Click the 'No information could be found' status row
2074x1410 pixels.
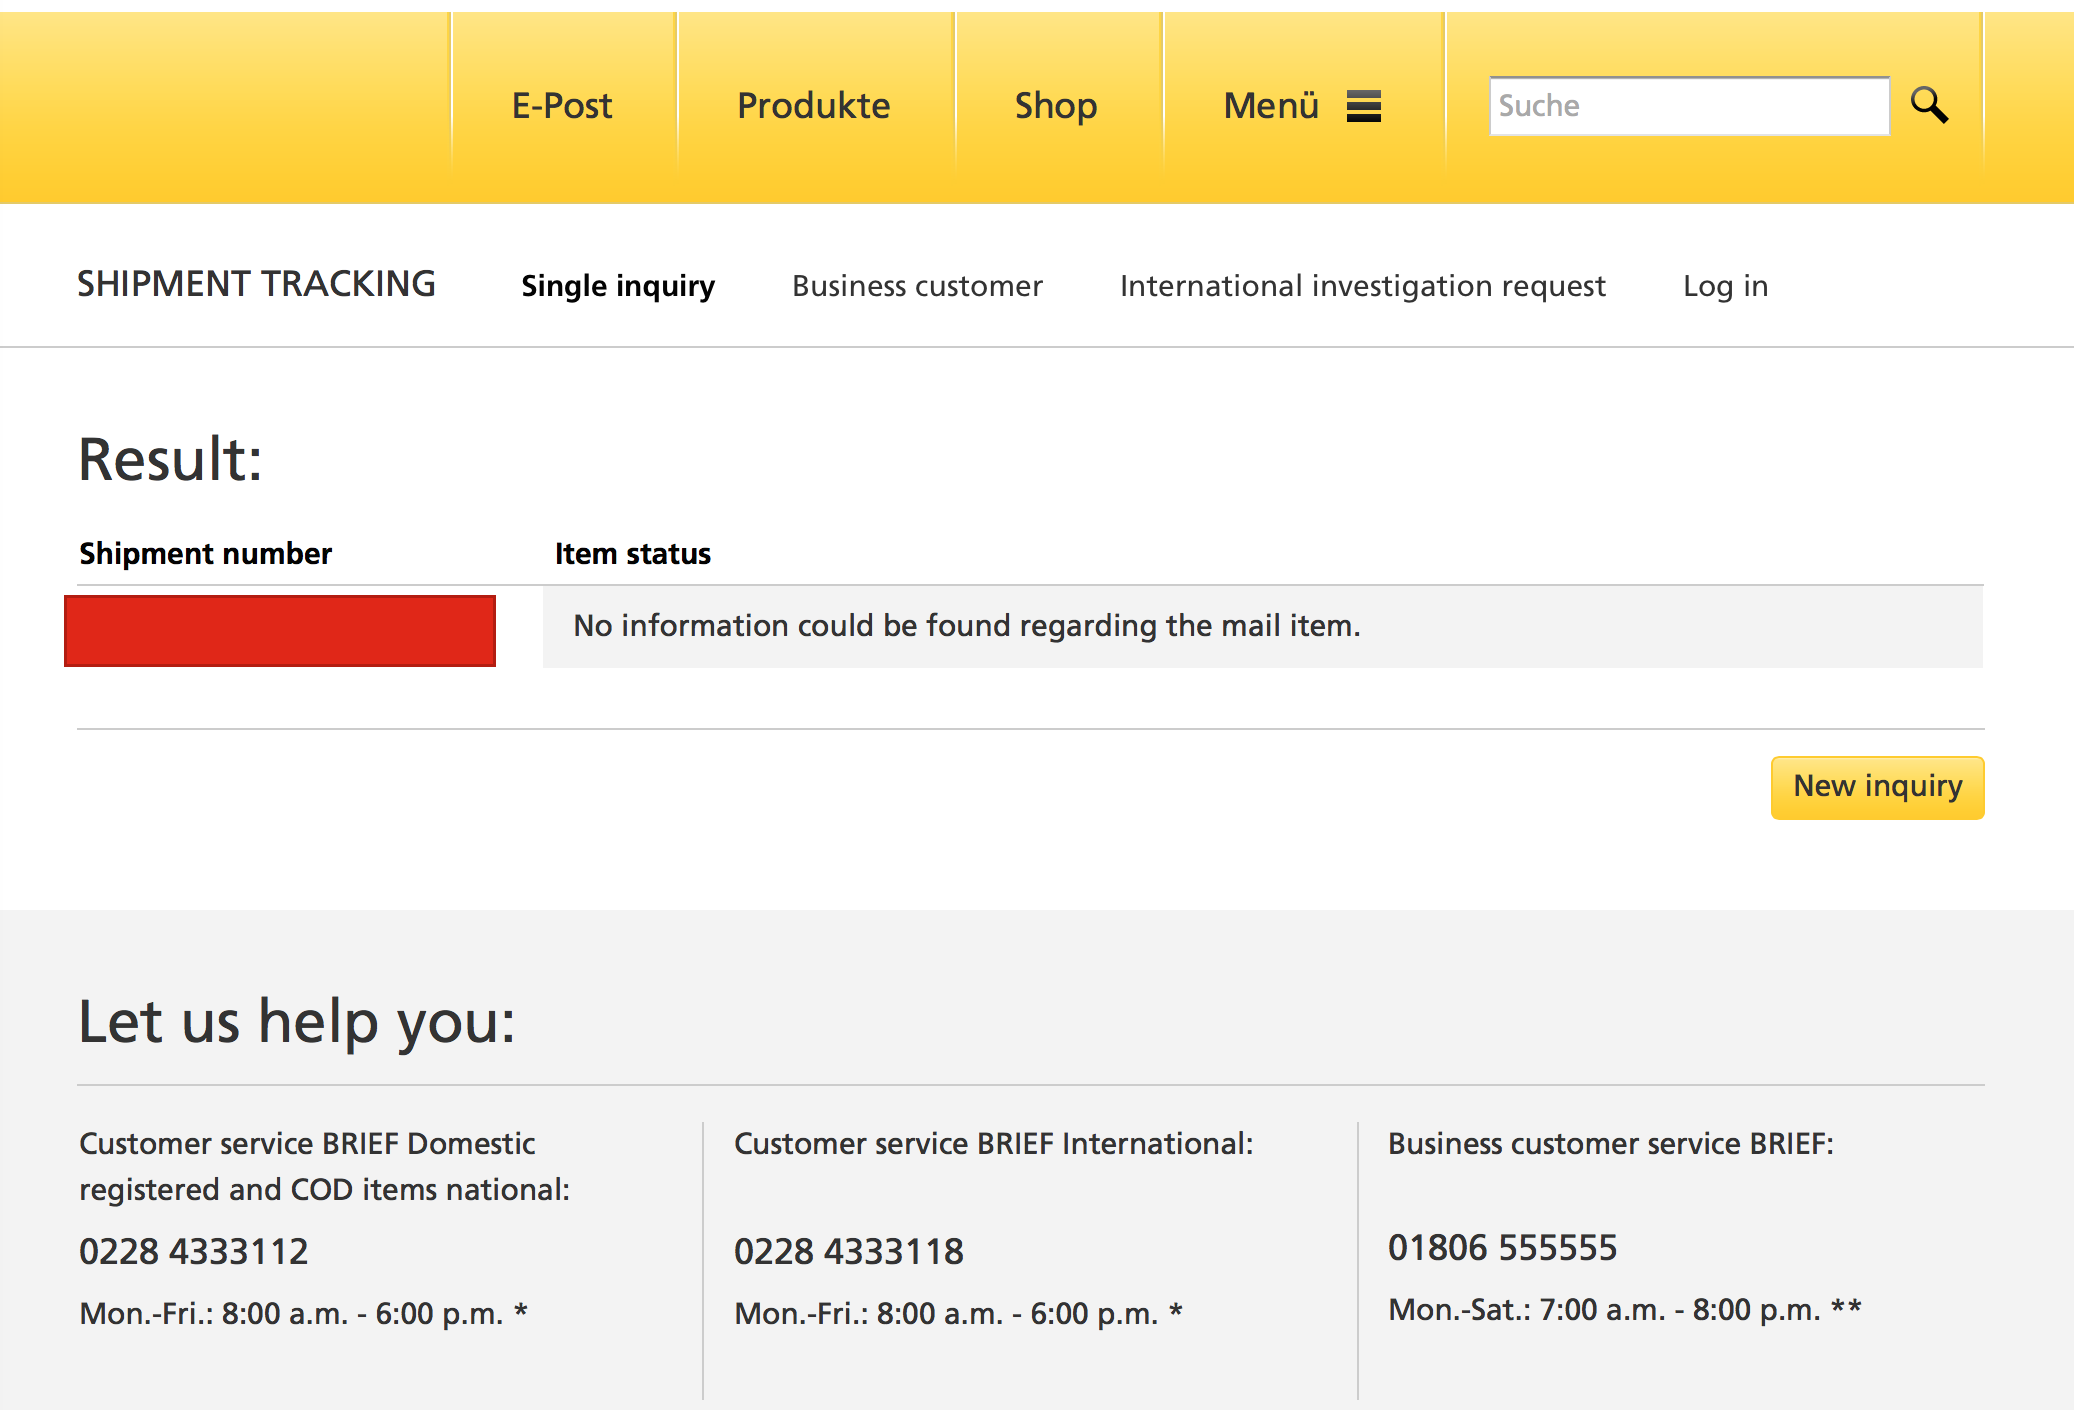click(x=966, y=626)
